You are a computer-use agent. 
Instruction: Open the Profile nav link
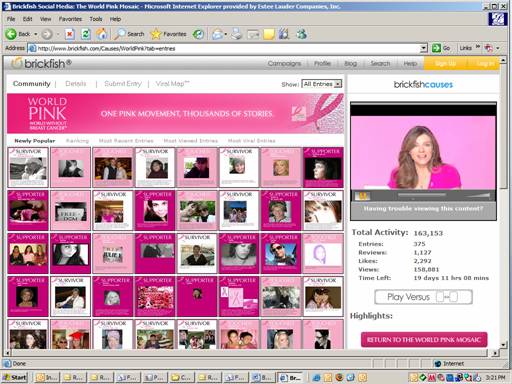click(322, 63)
